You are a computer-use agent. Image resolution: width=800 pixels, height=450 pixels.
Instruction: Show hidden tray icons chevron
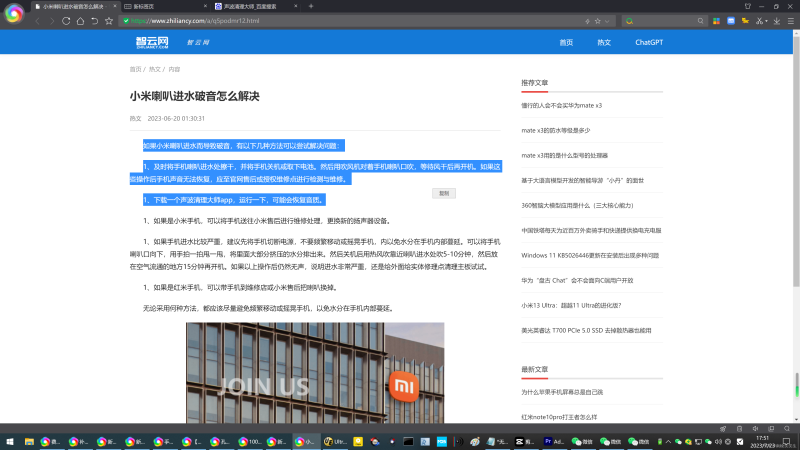click(x=668, y=442)
